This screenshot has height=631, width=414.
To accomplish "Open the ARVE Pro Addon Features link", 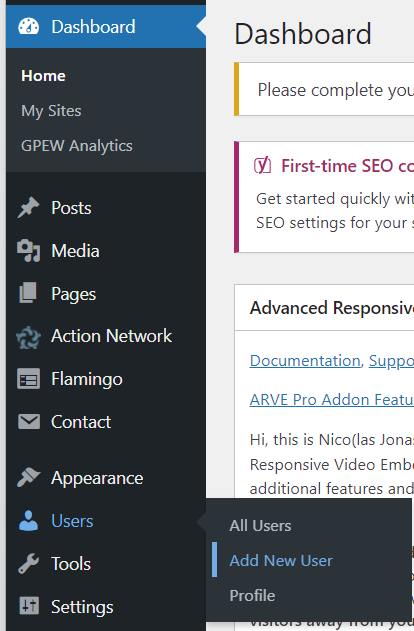I will 332,400.
